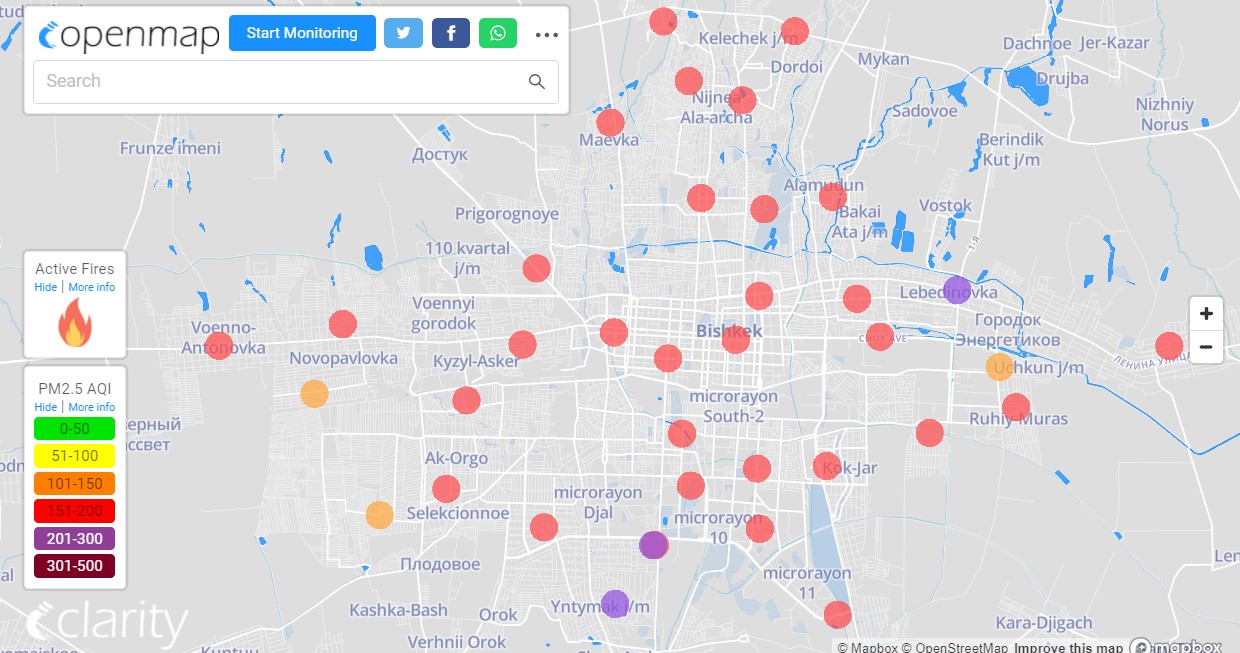Share the map via WhatsApp icon

498,33
